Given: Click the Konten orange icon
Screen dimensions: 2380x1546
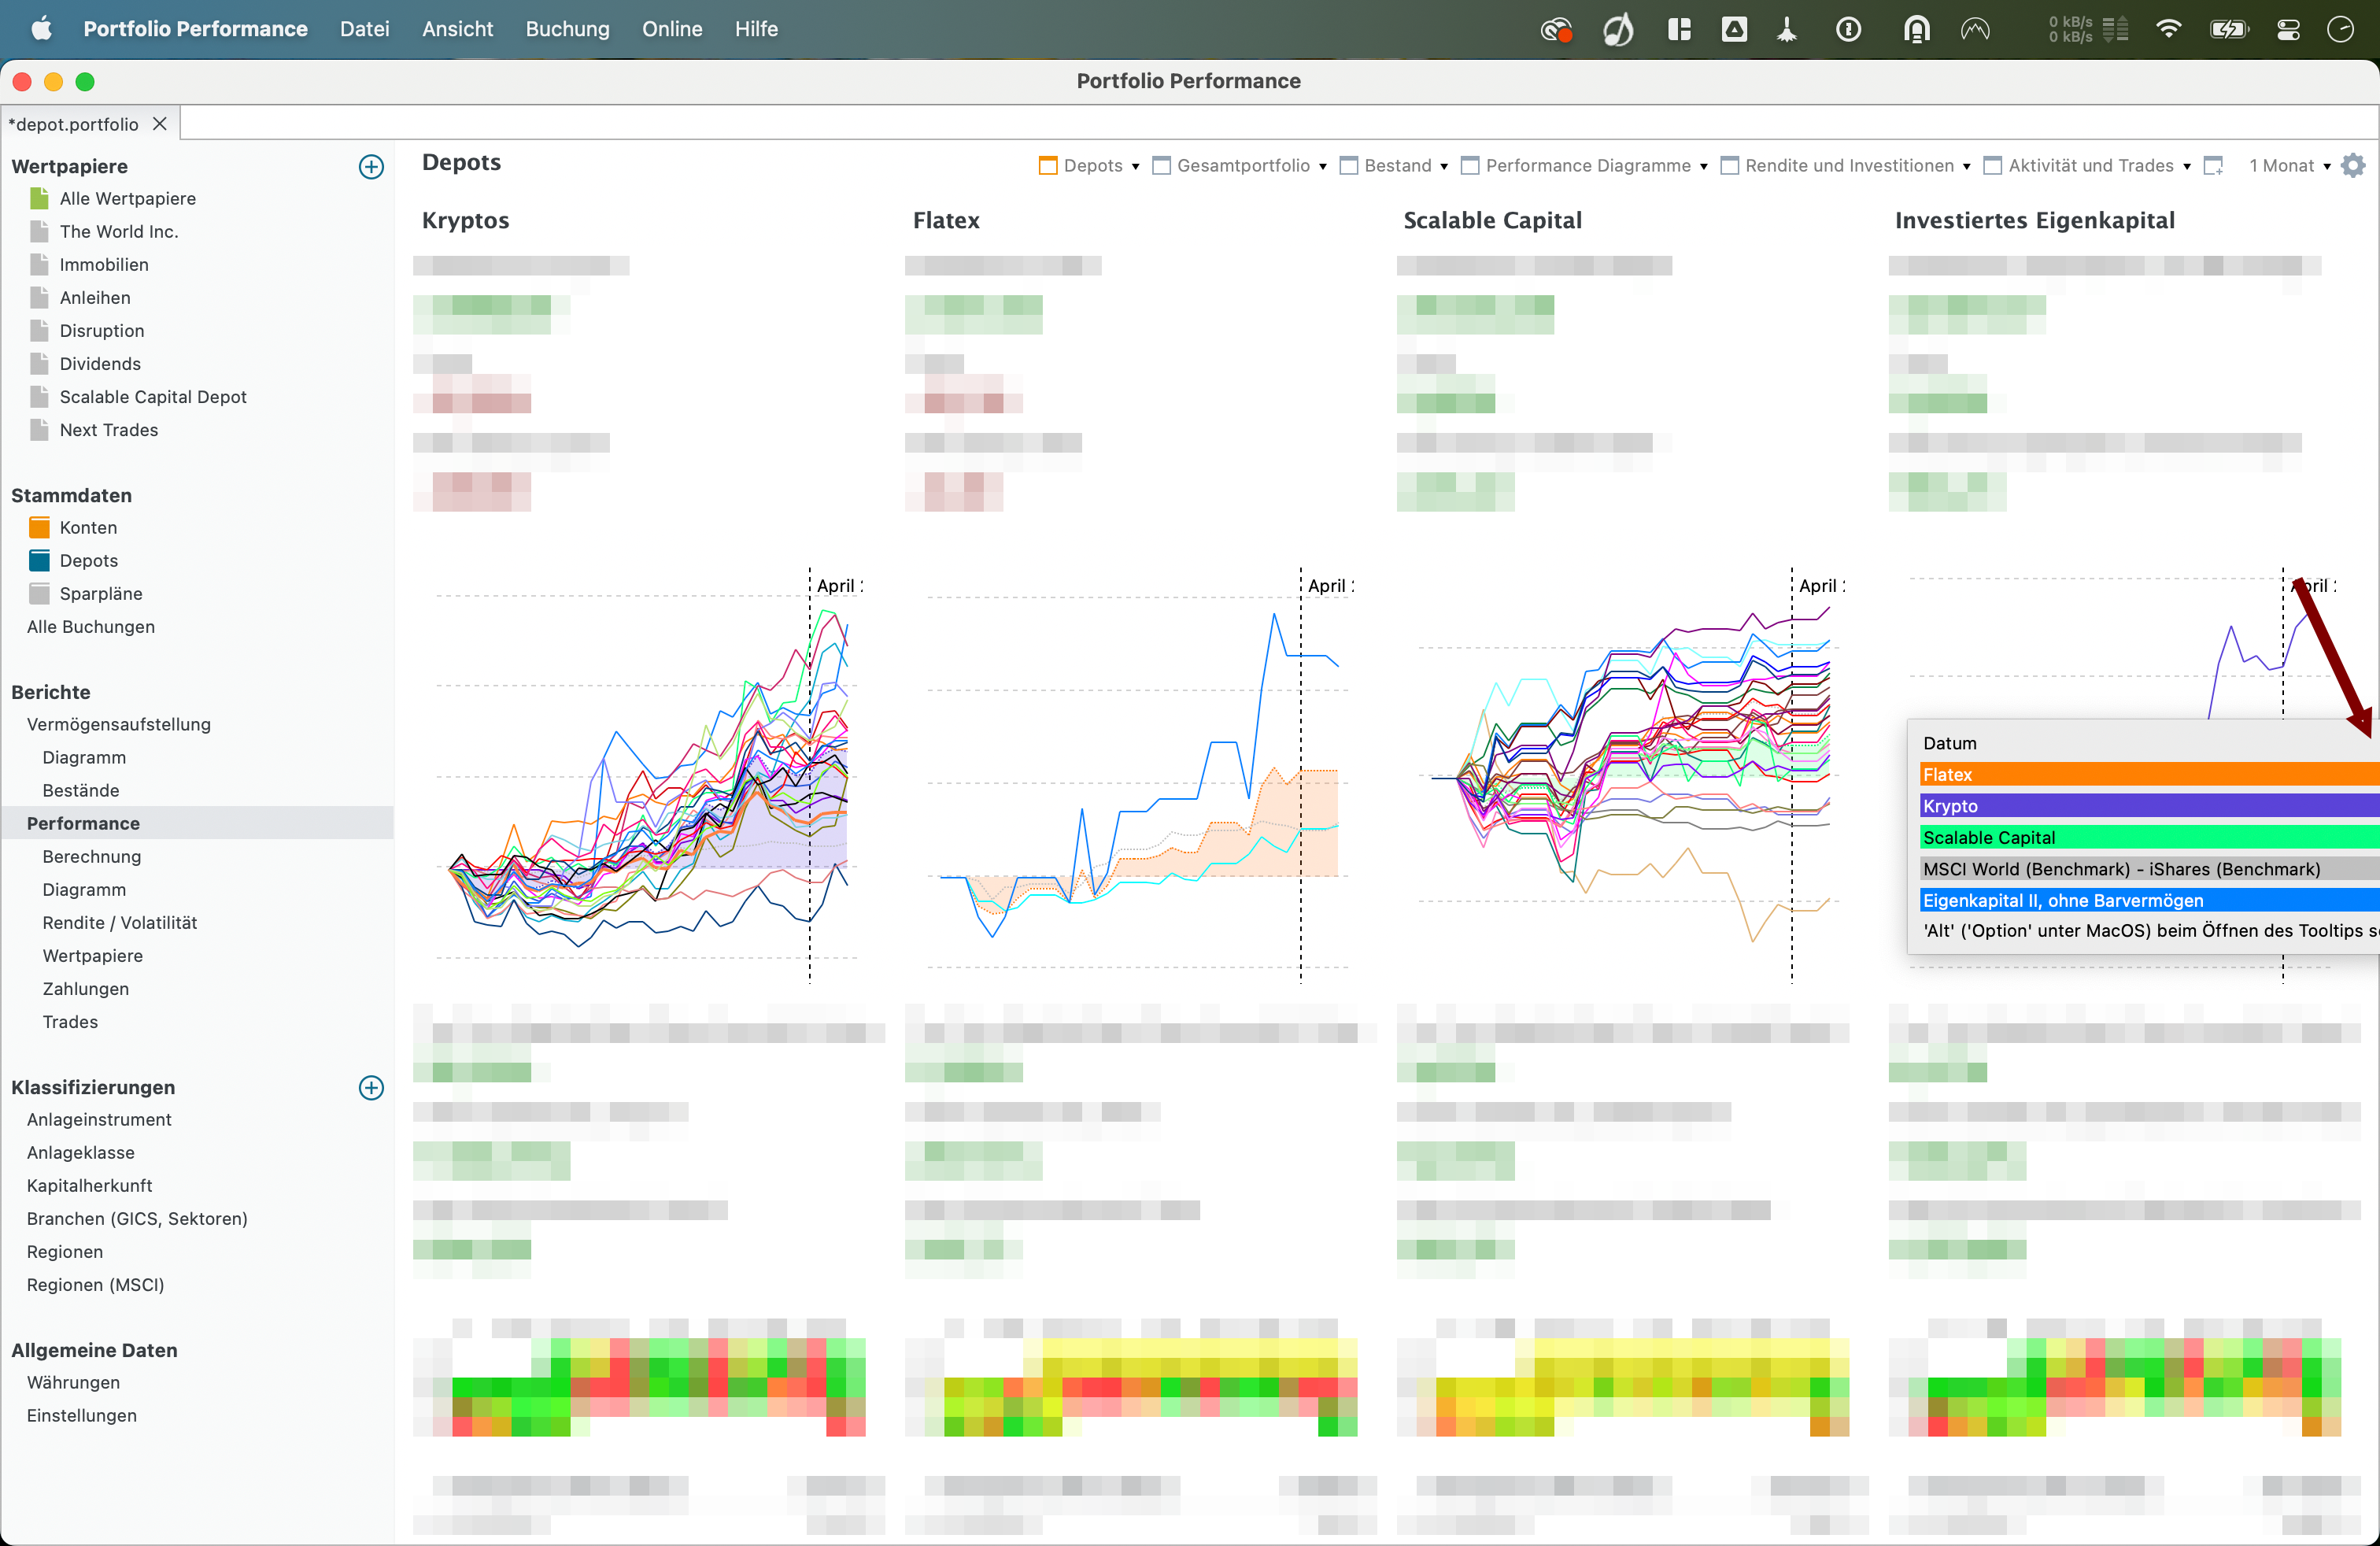Looking at the screenshot, I should [39, 527].
